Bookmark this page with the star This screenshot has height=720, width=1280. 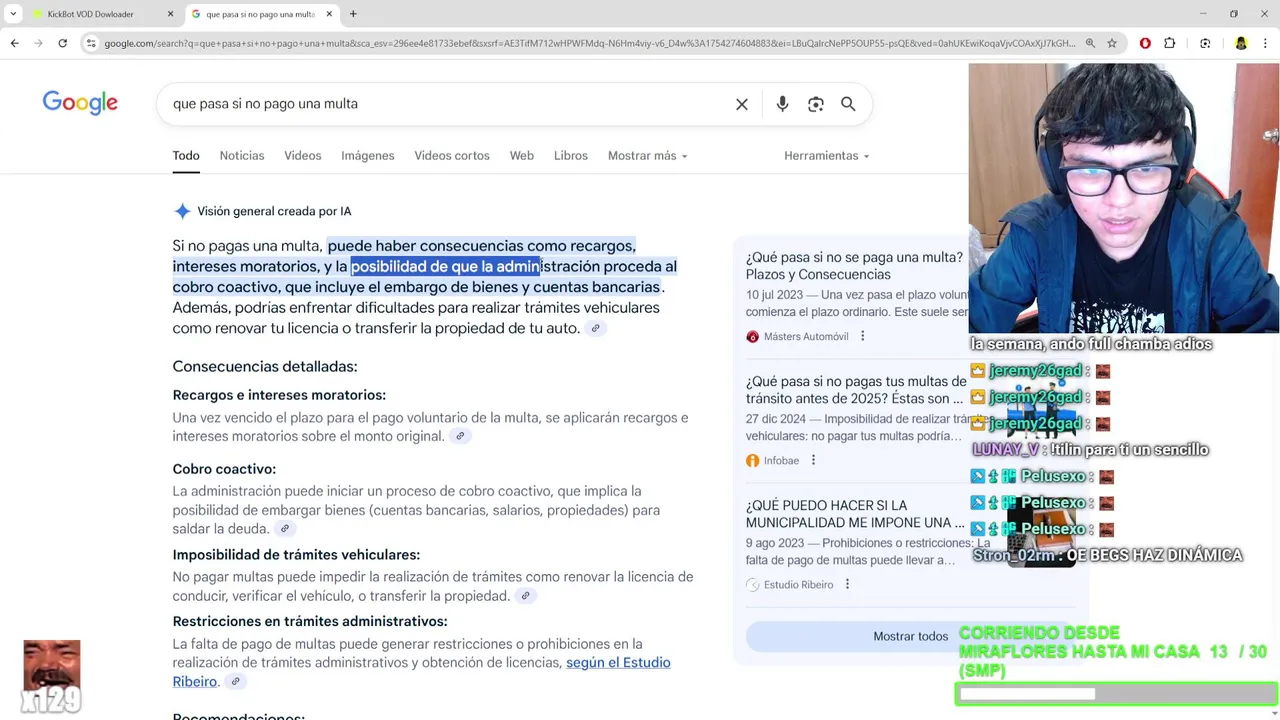click(x=1112, y=43)
